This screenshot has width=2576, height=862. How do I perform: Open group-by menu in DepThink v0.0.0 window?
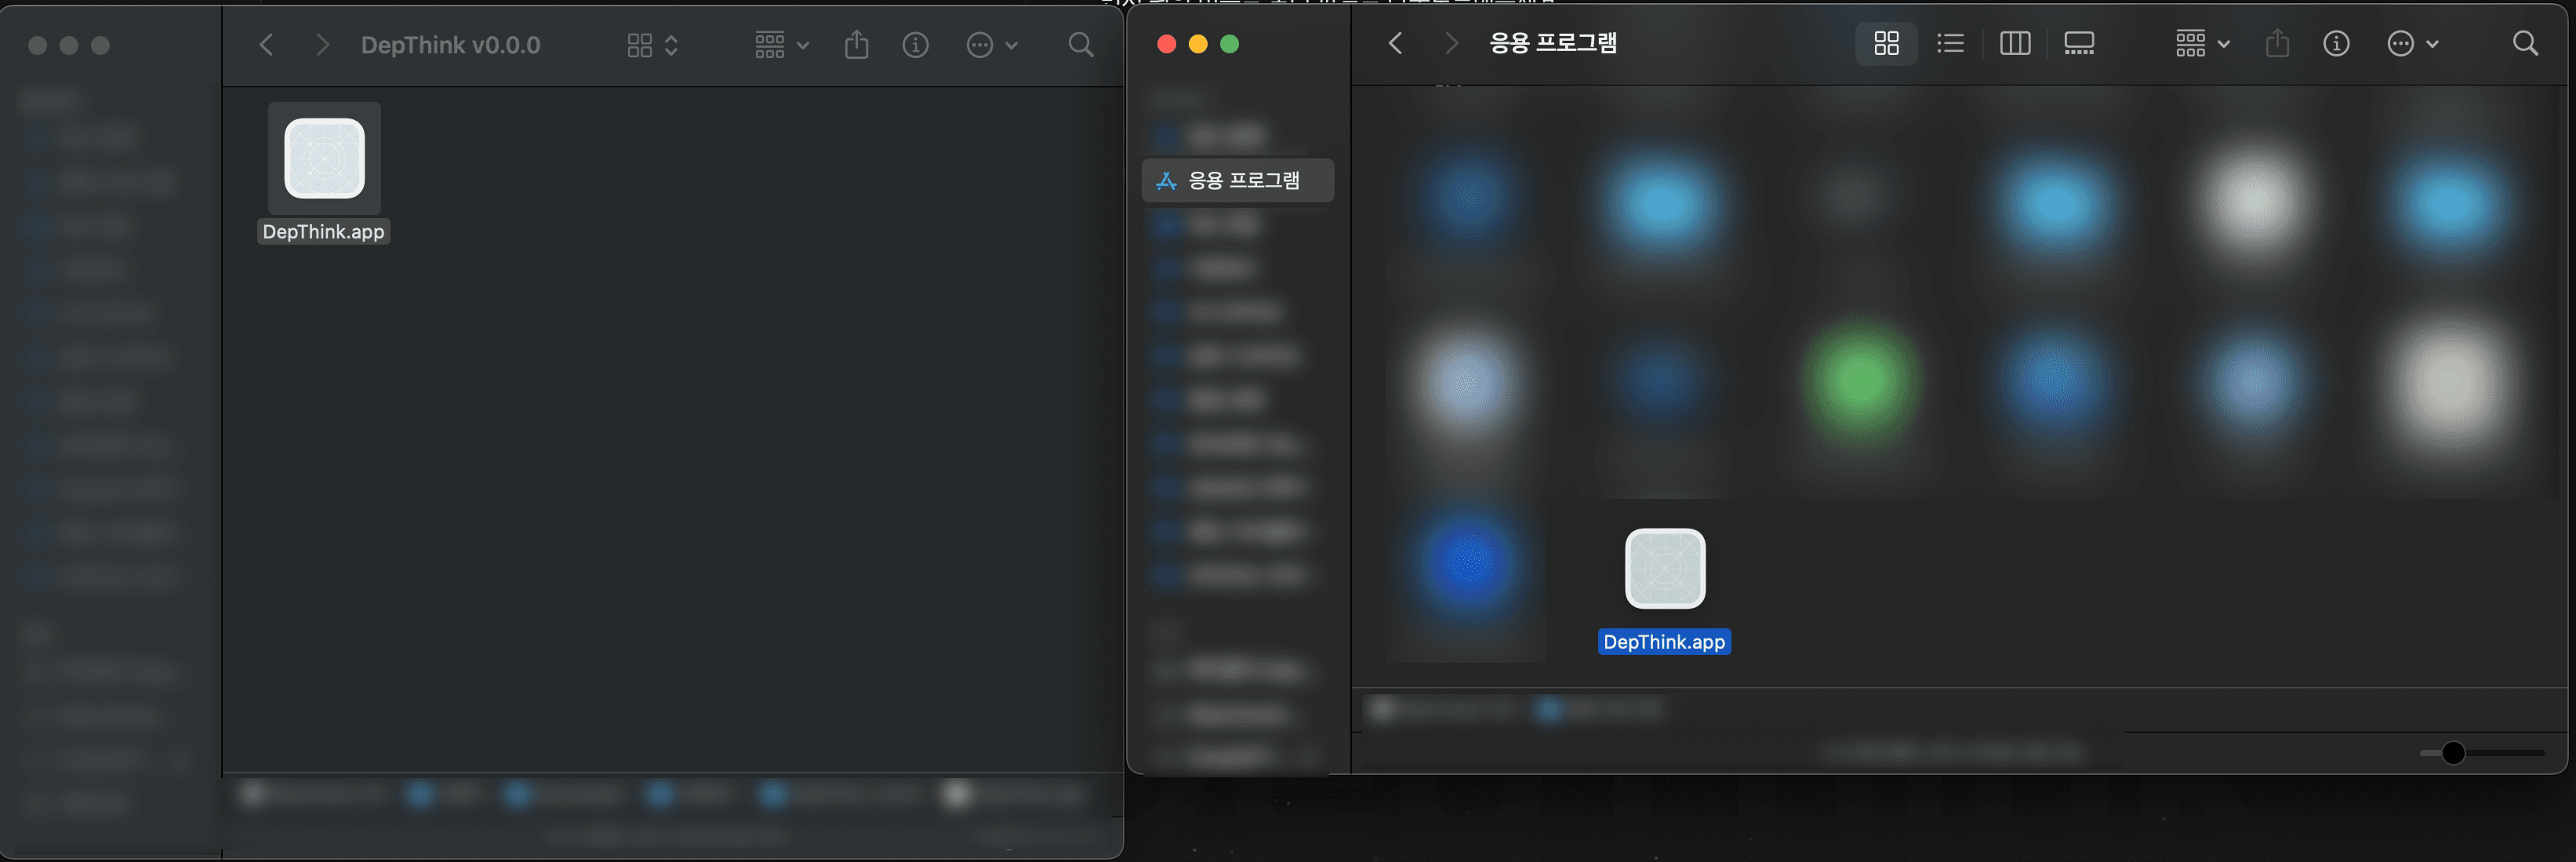coord(782,45)
